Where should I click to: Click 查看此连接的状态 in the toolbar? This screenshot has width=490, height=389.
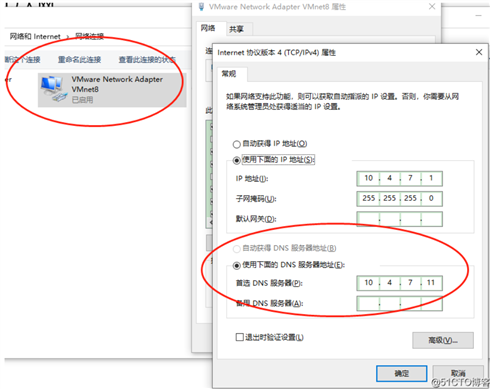[x=147, y=60]
